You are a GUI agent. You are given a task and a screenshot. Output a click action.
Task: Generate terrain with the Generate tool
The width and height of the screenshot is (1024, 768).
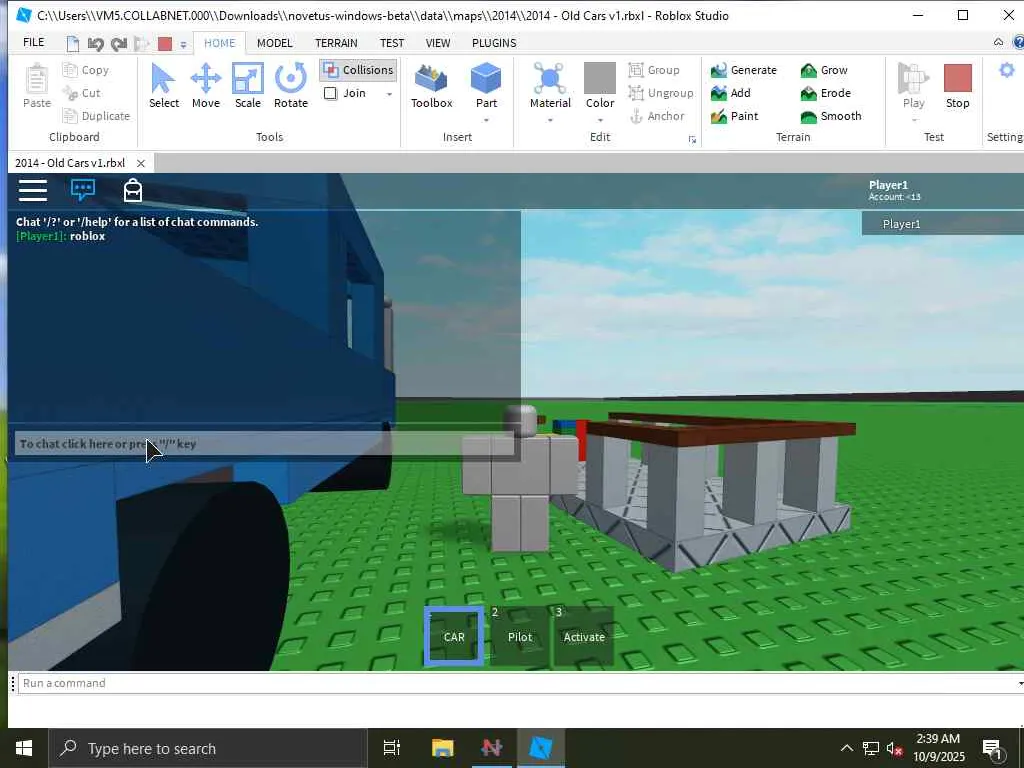(744, 70)
